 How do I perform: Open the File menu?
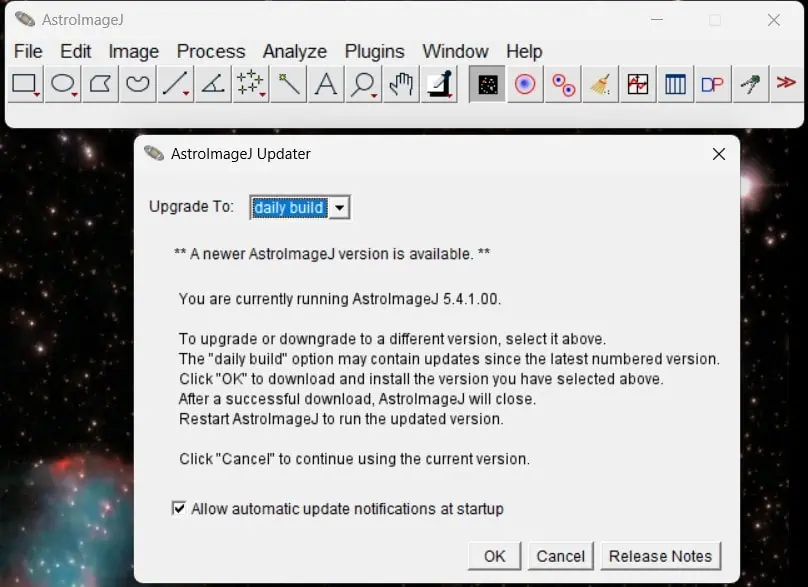[x=28, y=52]
